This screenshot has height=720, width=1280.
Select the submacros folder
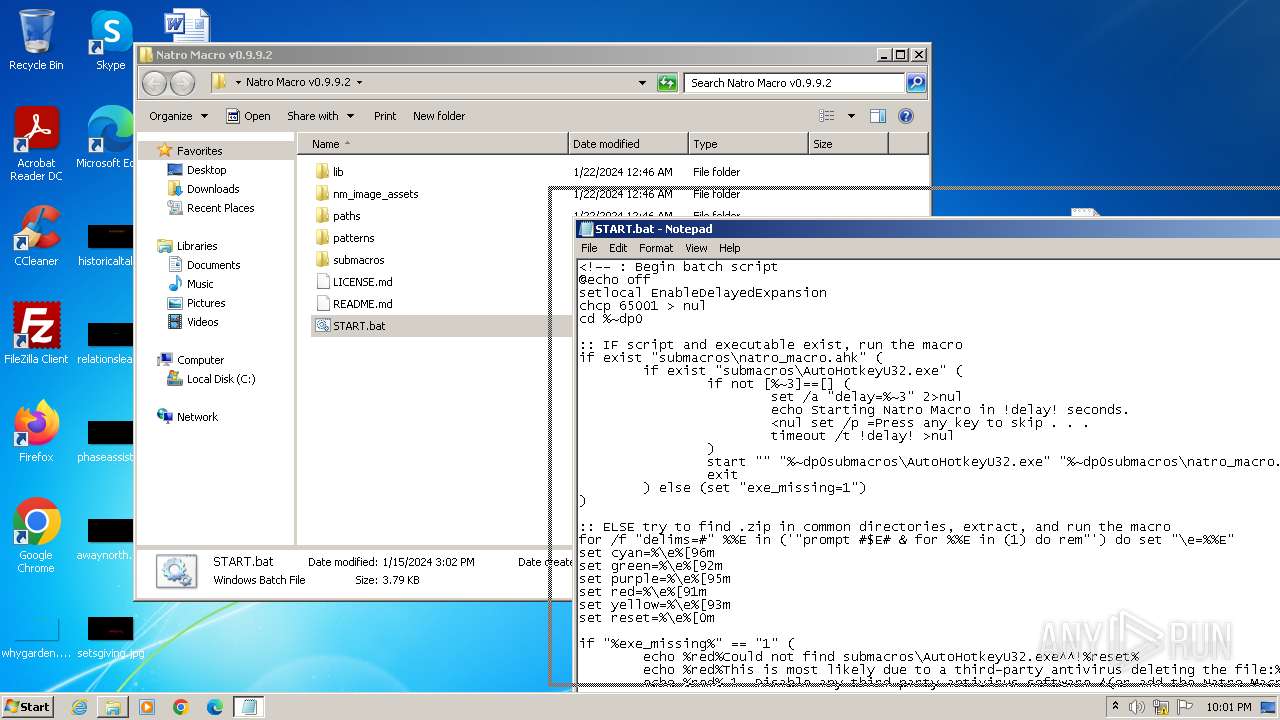358,260
